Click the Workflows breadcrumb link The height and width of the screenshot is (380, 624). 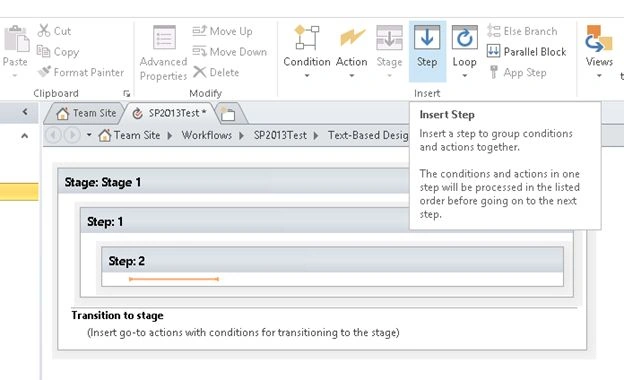tap(207, 135)
